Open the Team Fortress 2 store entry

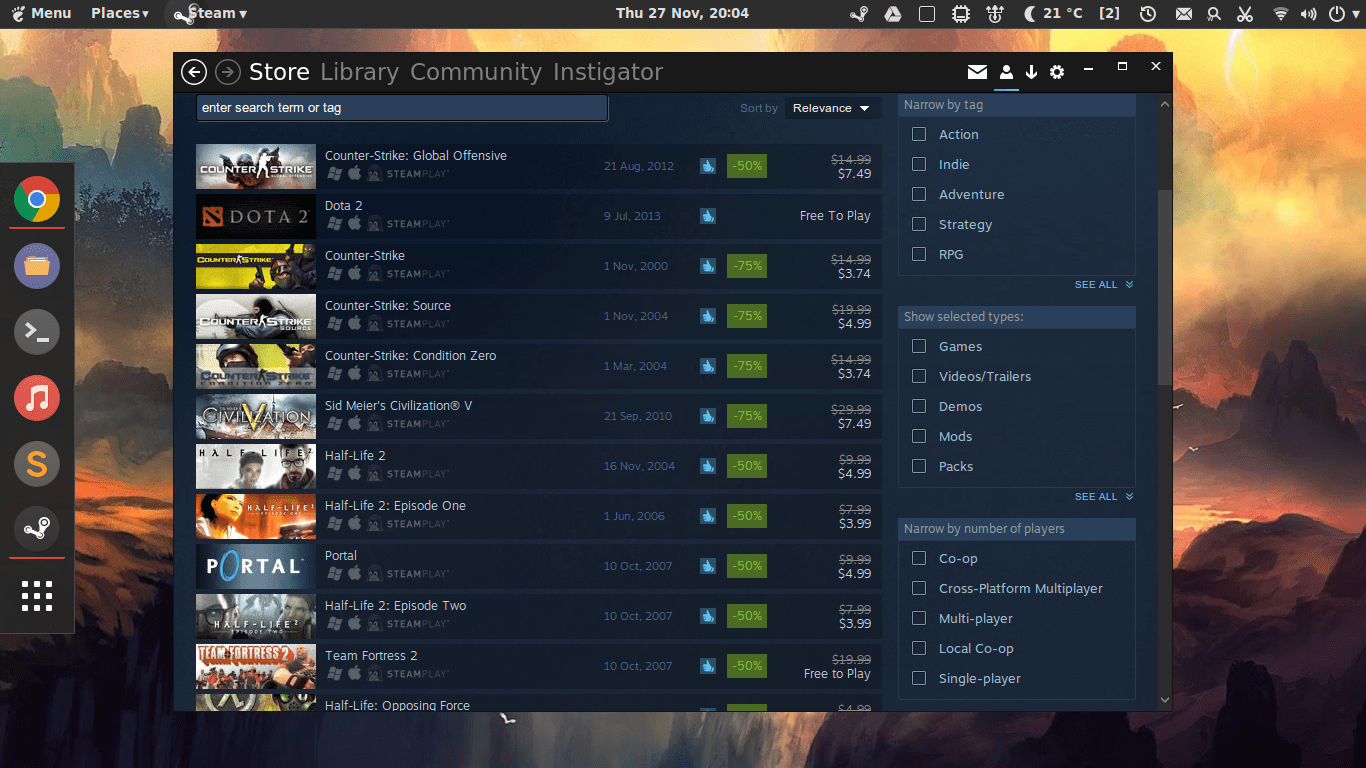[539, 666]
